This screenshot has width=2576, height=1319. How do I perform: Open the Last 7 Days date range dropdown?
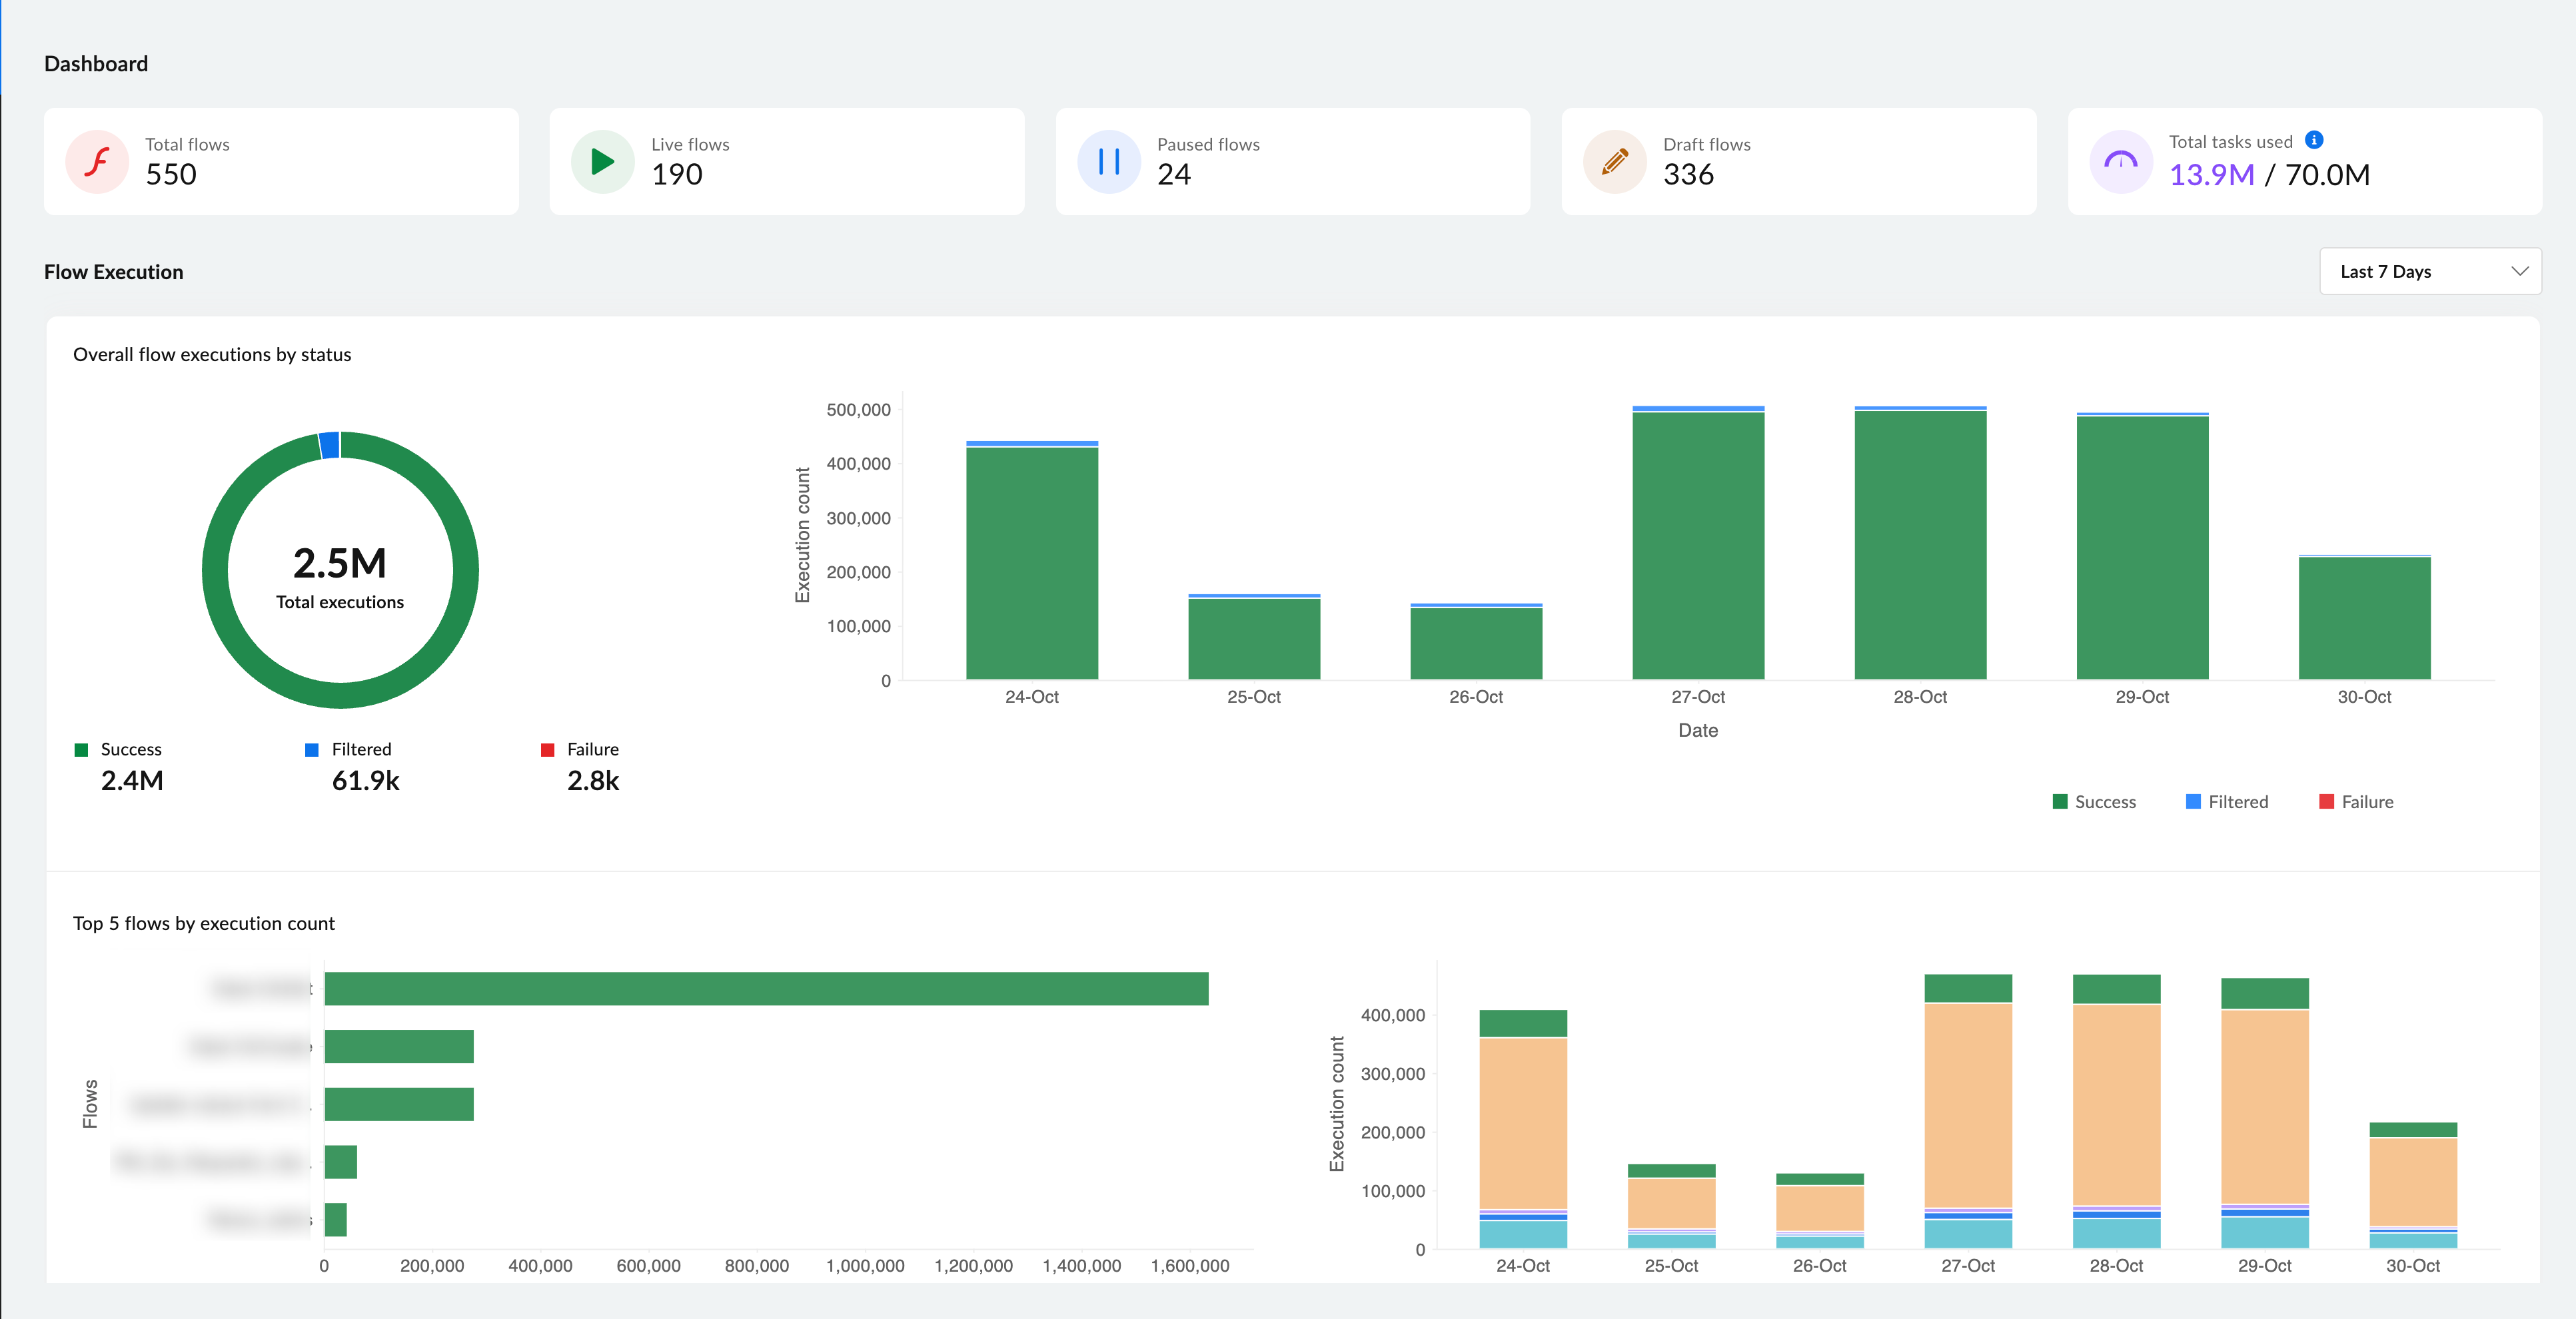(x=2430, y=270)
